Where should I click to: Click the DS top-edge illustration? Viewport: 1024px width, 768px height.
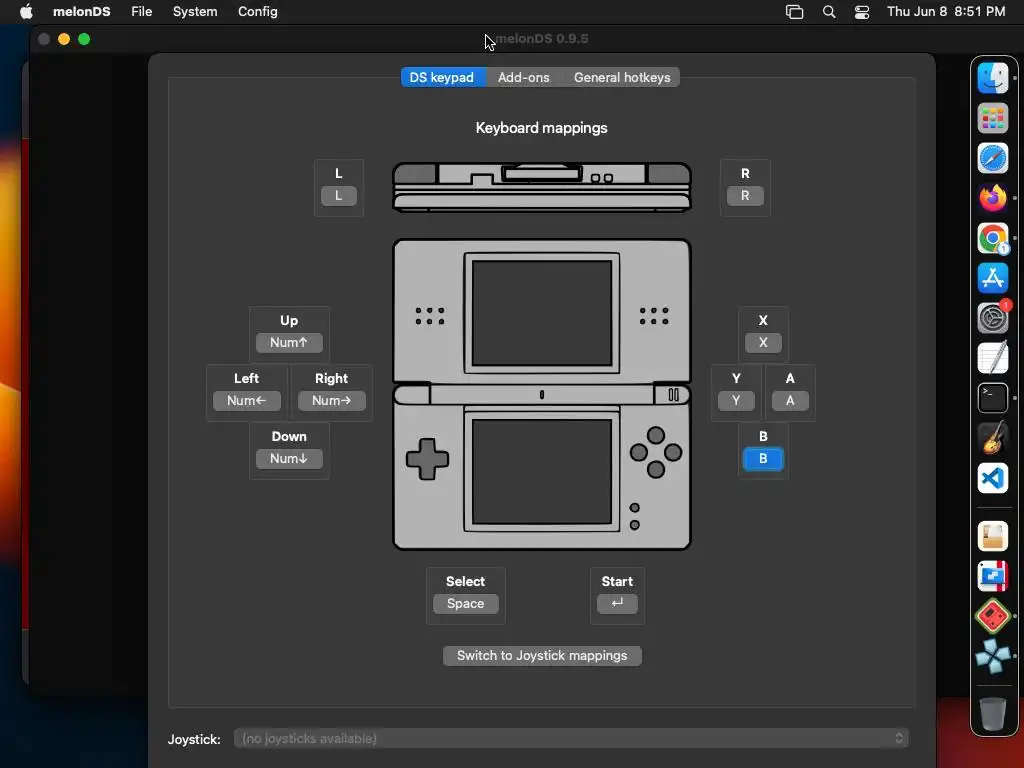click(541, 187)
